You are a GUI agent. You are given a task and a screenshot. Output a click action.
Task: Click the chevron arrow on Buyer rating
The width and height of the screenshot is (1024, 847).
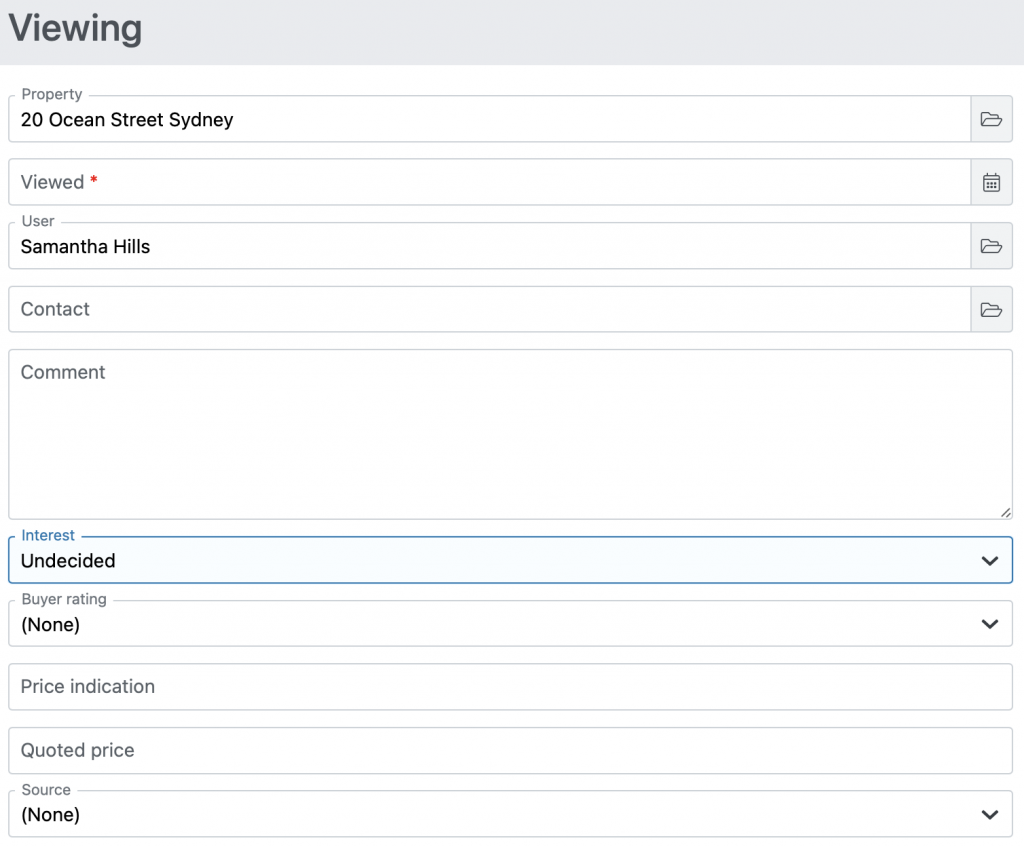[989, 624]
